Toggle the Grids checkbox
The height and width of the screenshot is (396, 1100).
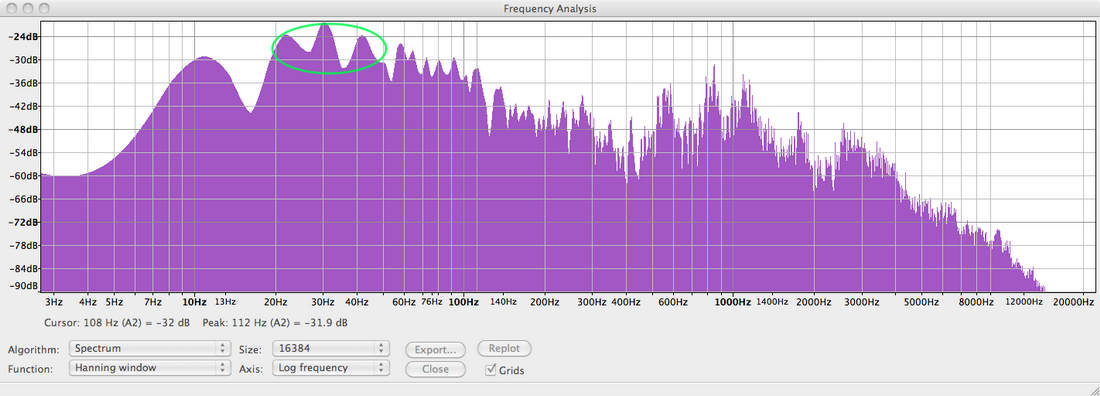point(491,369)
